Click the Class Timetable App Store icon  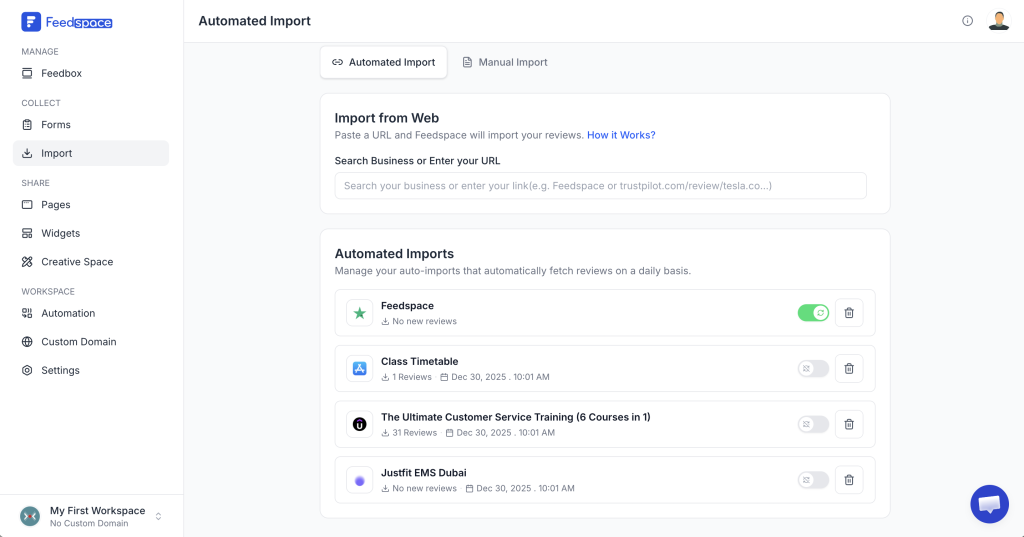coord(359,369)
